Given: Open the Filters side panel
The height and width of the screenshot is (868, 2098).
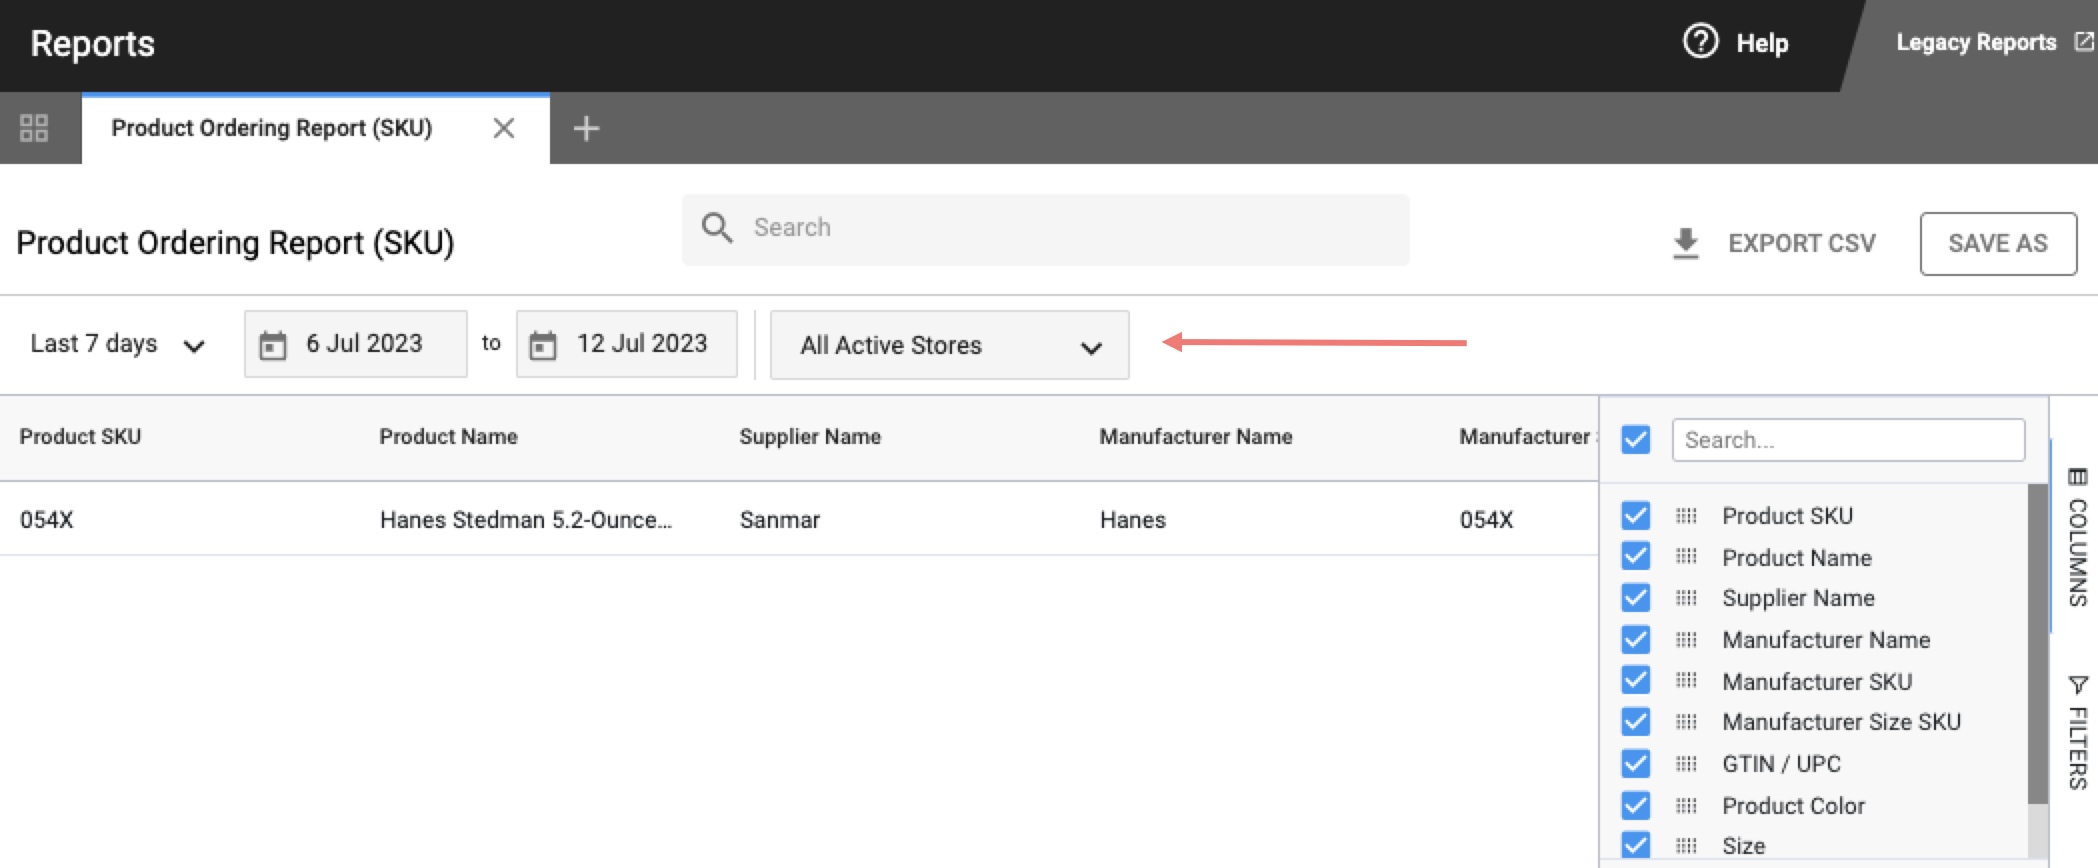Looking at the screenshot, I should pyautogui.click(x=2077, y=733).
